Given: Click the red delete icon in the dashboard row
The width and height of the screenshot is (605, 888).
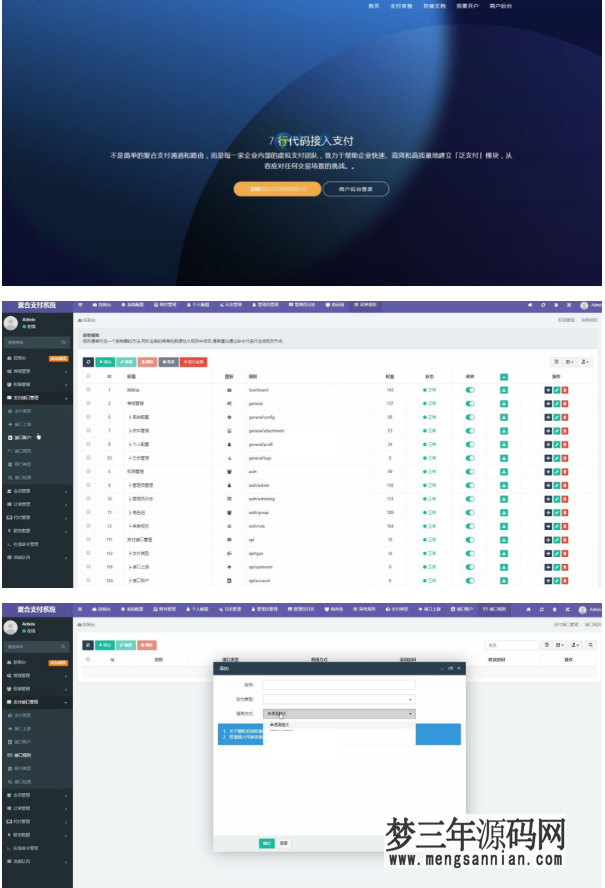Looking at the screenshot, I should tap(564, 389).
